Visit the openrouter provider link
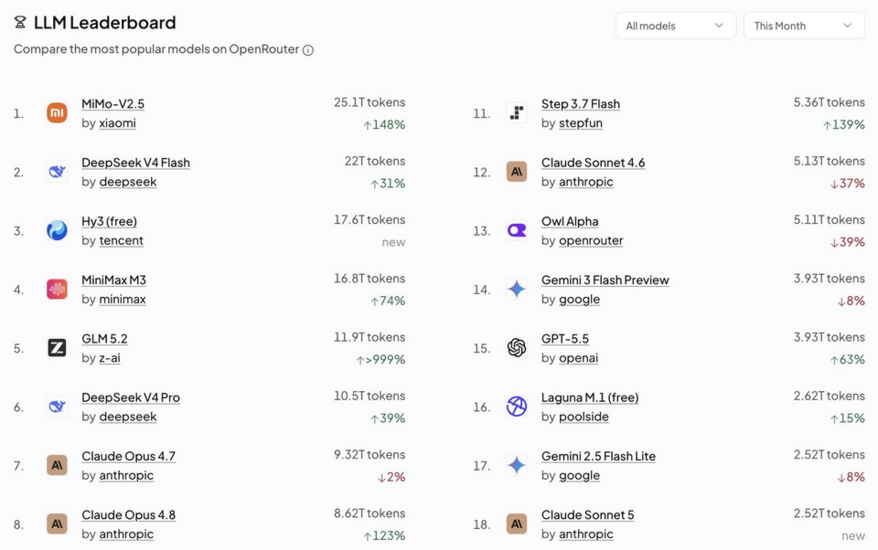The height and width of the screenshot is (550, 878). pos(591,241)
